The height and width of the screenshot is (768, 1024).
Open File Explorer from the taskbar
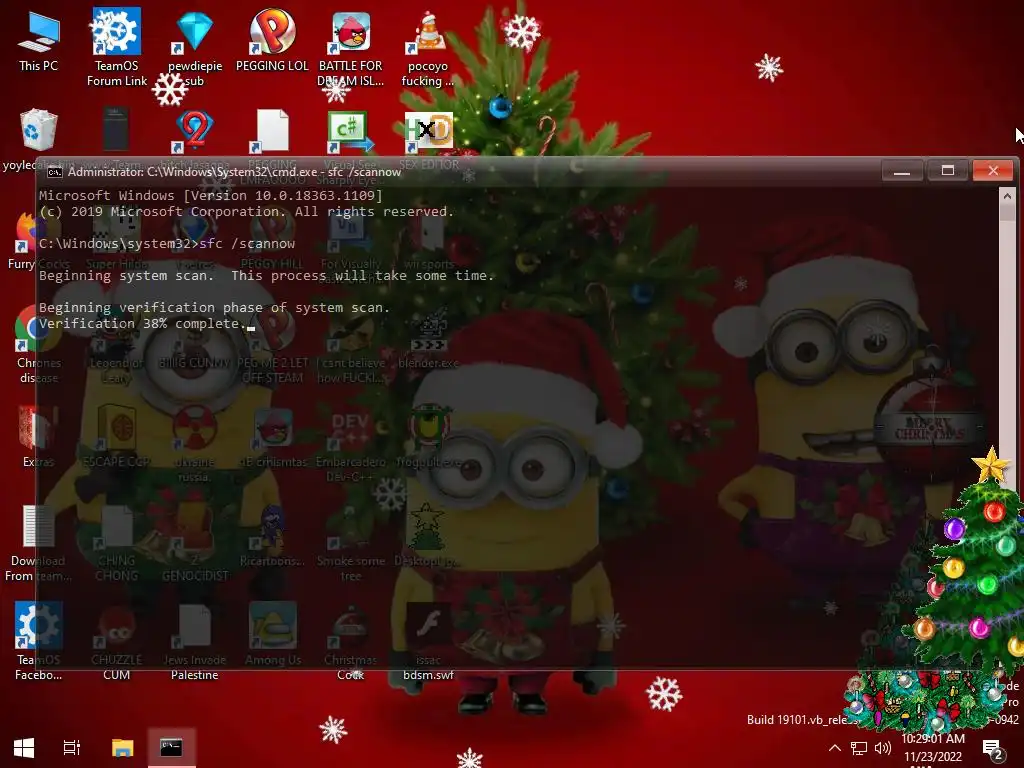click(x=122, y=747)
